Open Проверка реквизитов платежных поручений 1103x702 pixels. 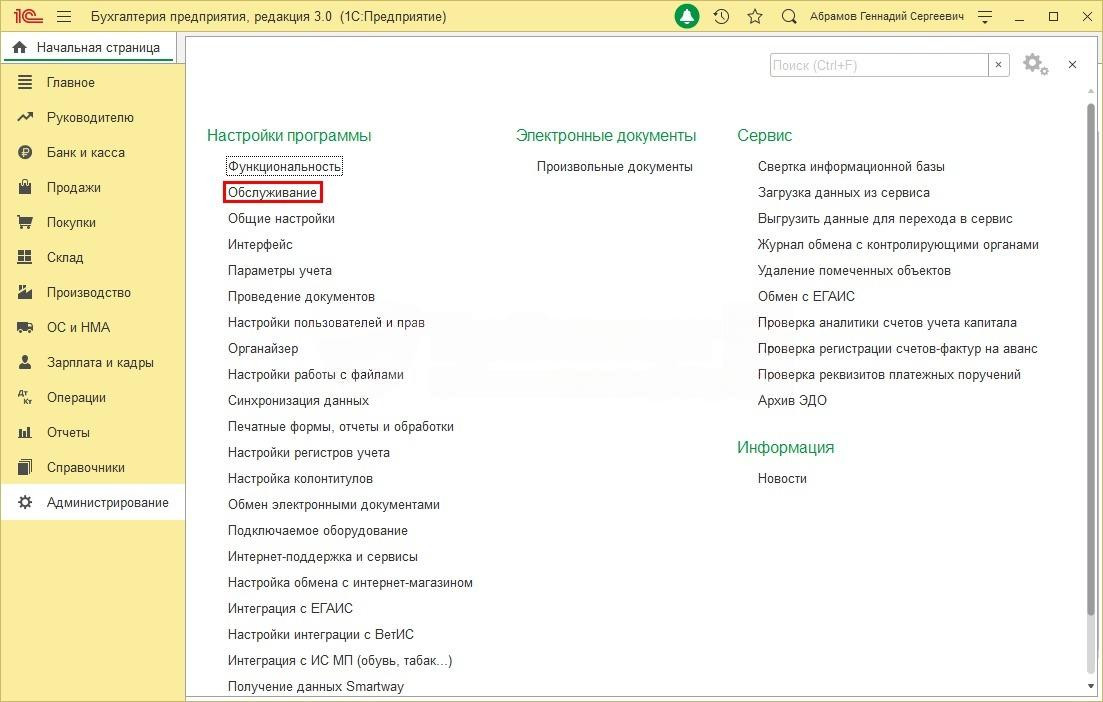[x=889, y=375]
